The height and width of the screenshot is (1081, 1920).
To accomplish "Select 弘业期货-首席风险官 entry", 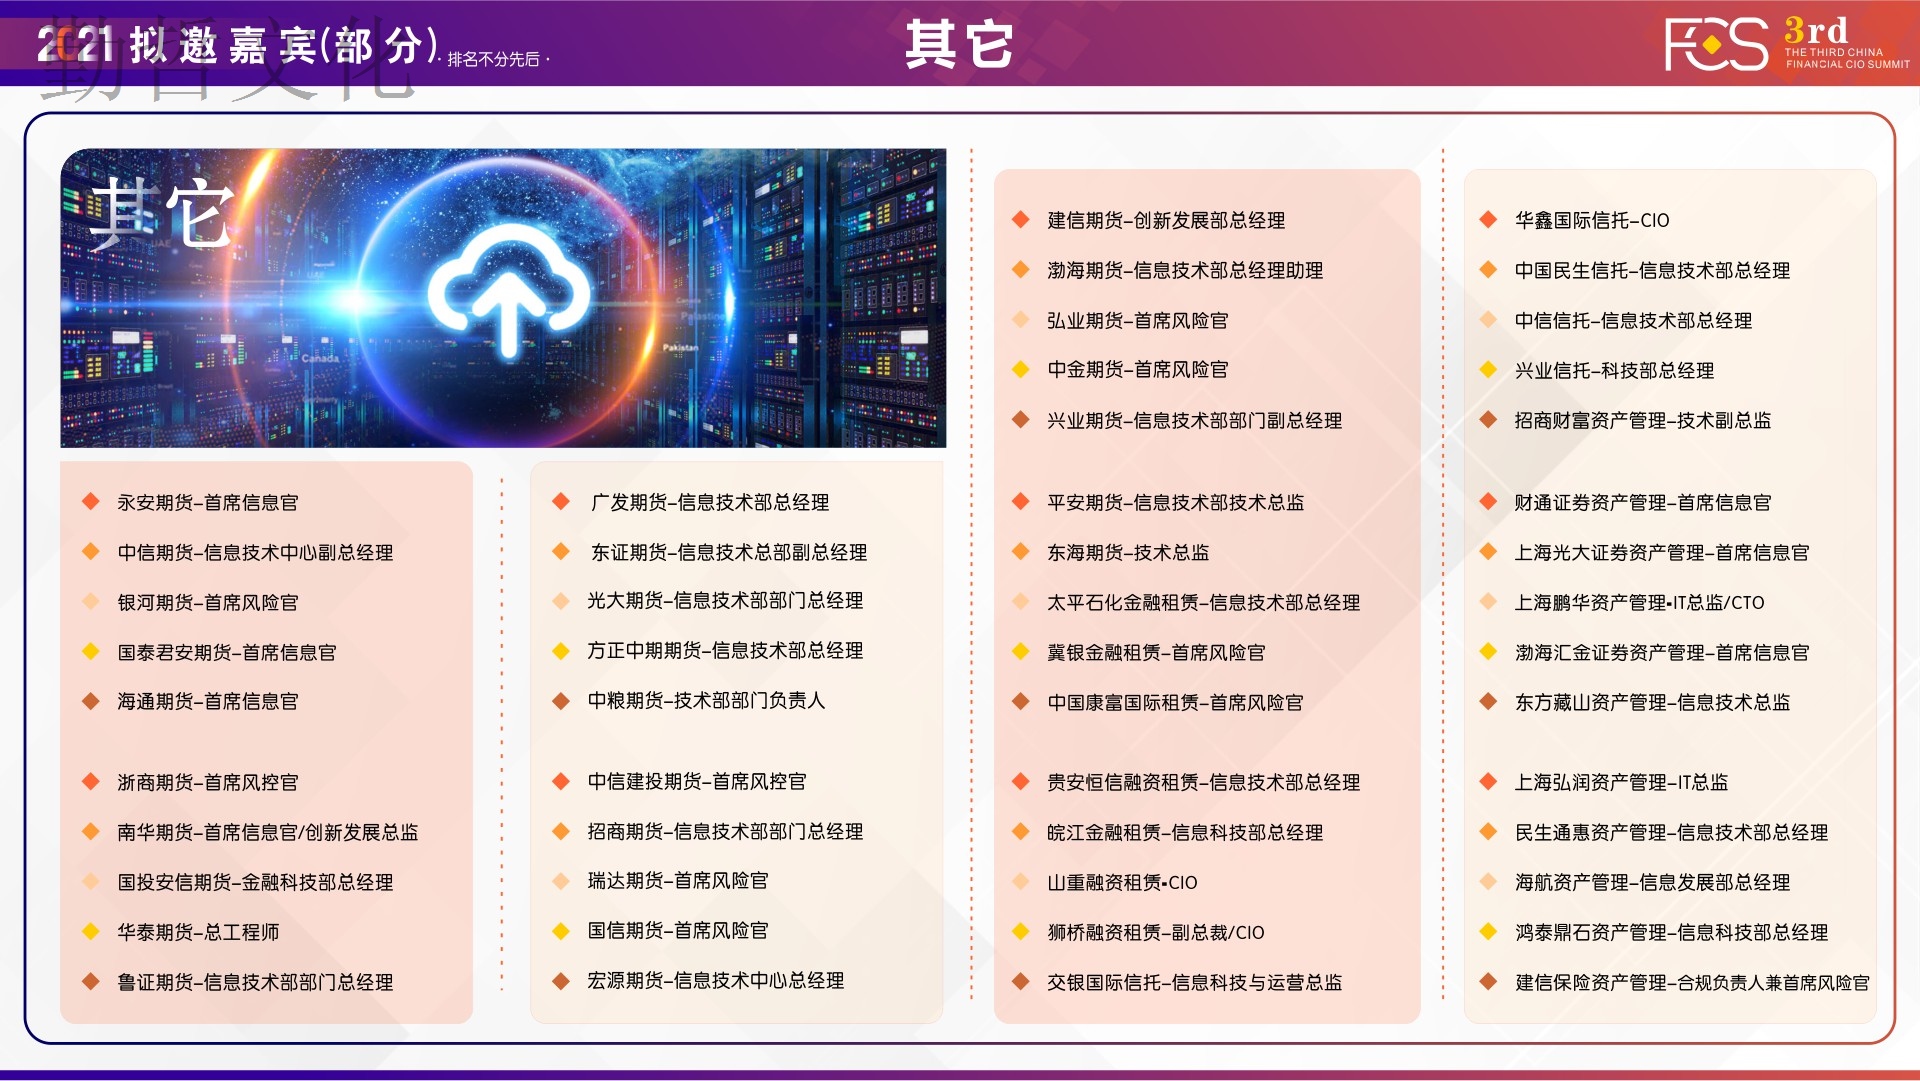I will coord(1138,320).
